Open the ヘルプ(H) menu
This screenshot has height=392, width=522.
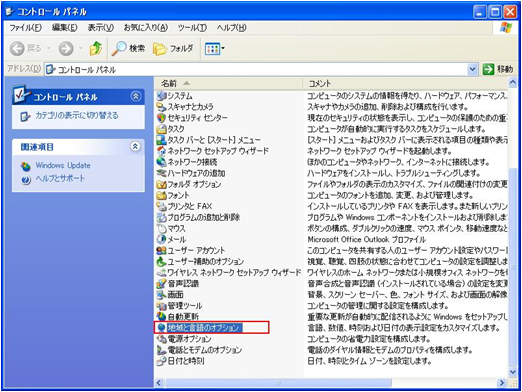pos(231,28)
